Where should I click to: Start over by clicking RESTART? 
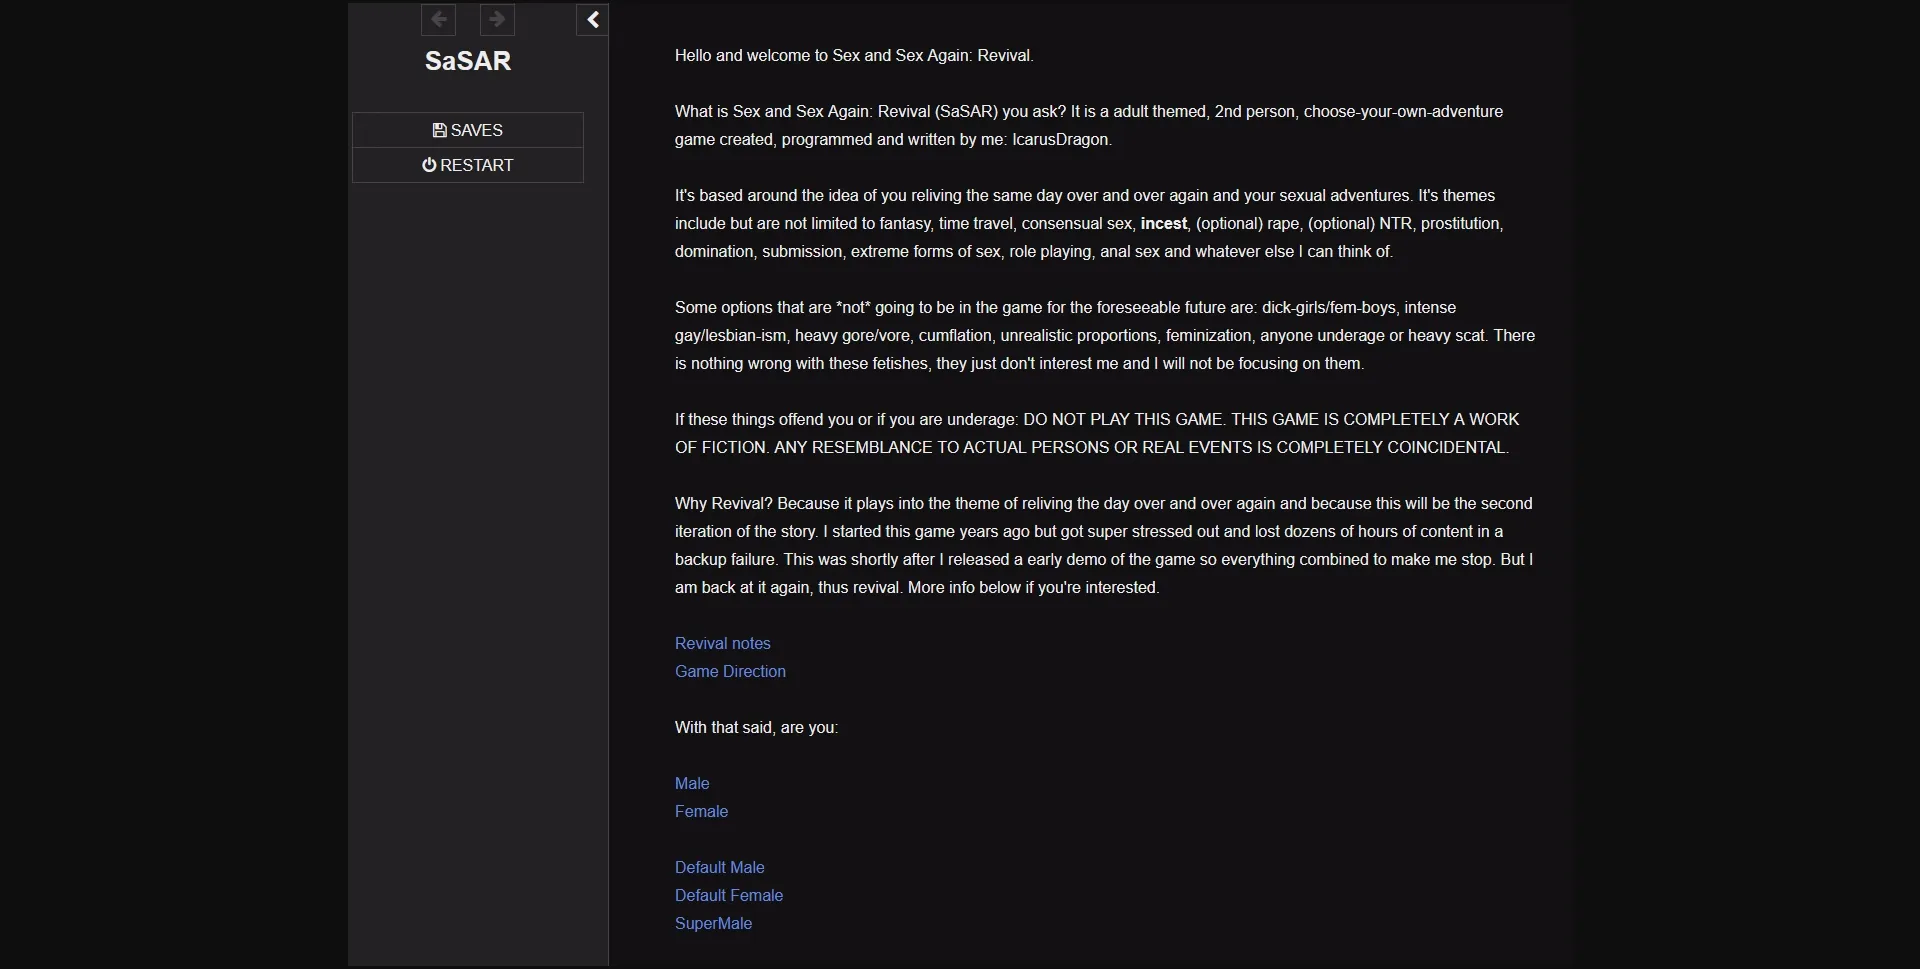(x=468, y=164)
